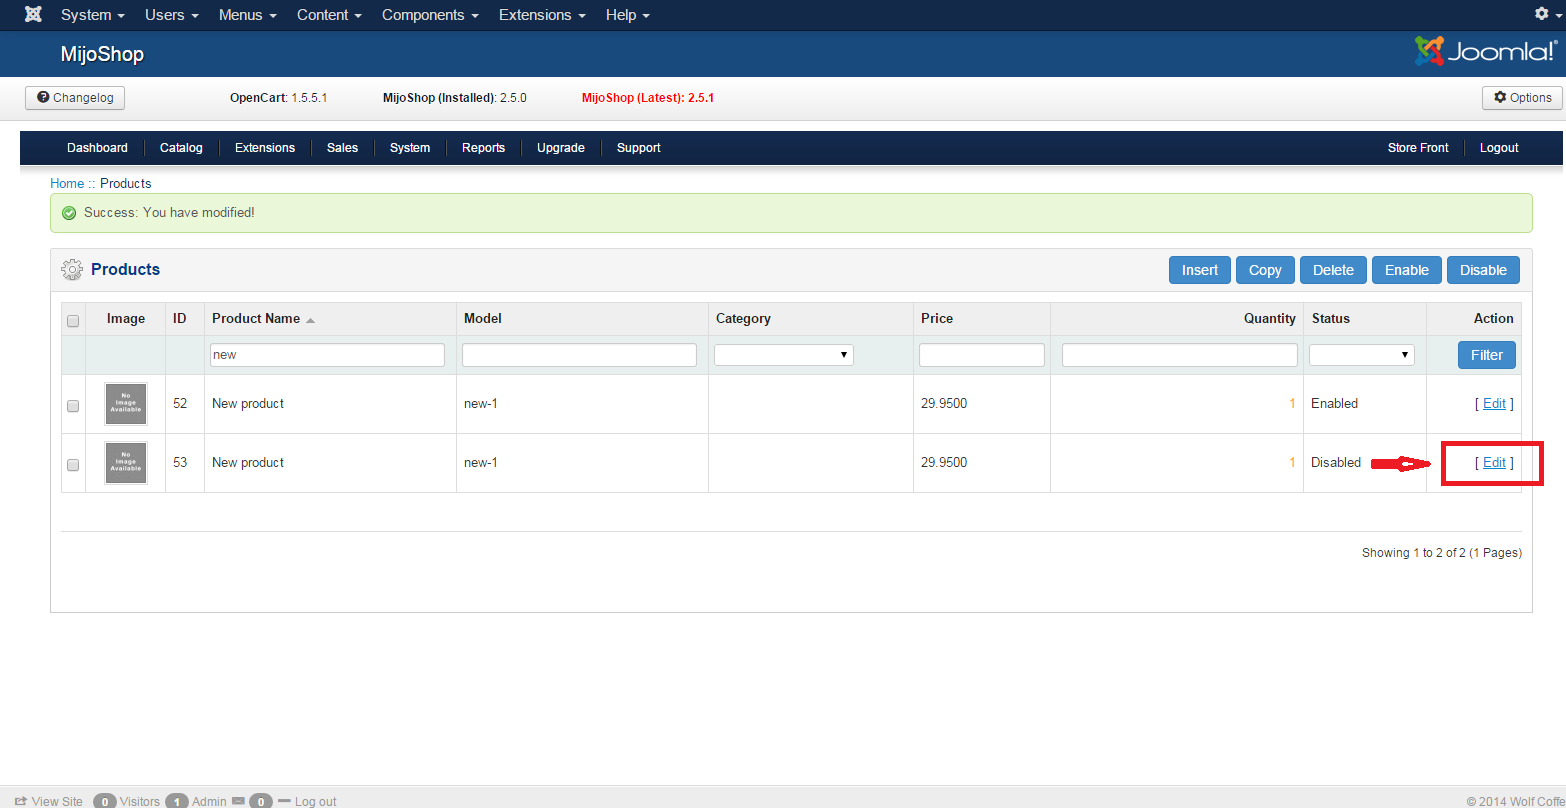Focus the Product Name filter field
1566x808 pixels.
[x=327, y=355]
